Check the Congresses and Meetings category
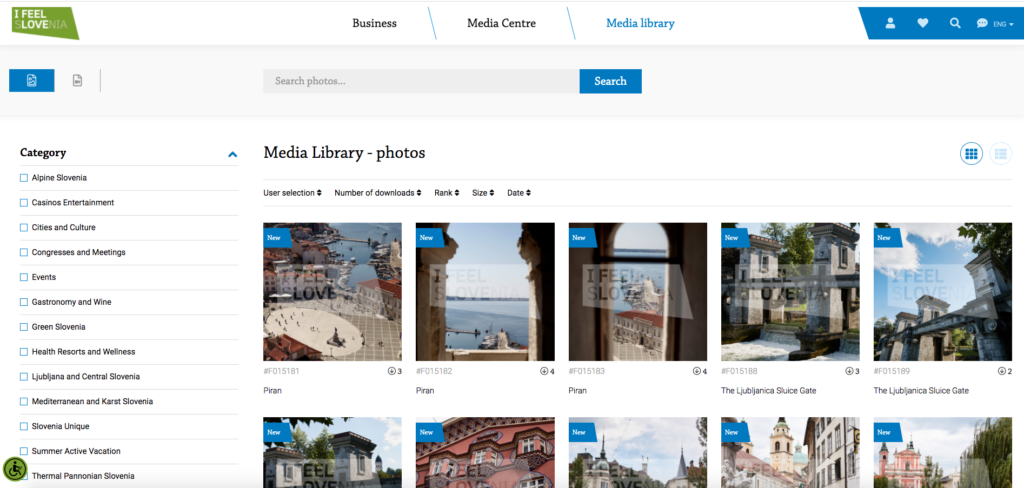 24,252
